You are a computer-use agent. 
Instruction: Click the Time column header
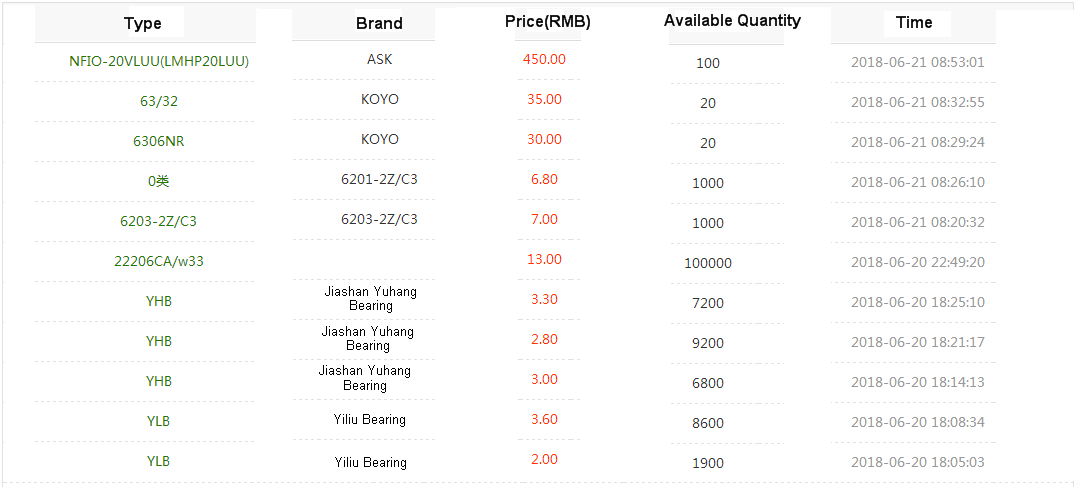tap(914, 23)
